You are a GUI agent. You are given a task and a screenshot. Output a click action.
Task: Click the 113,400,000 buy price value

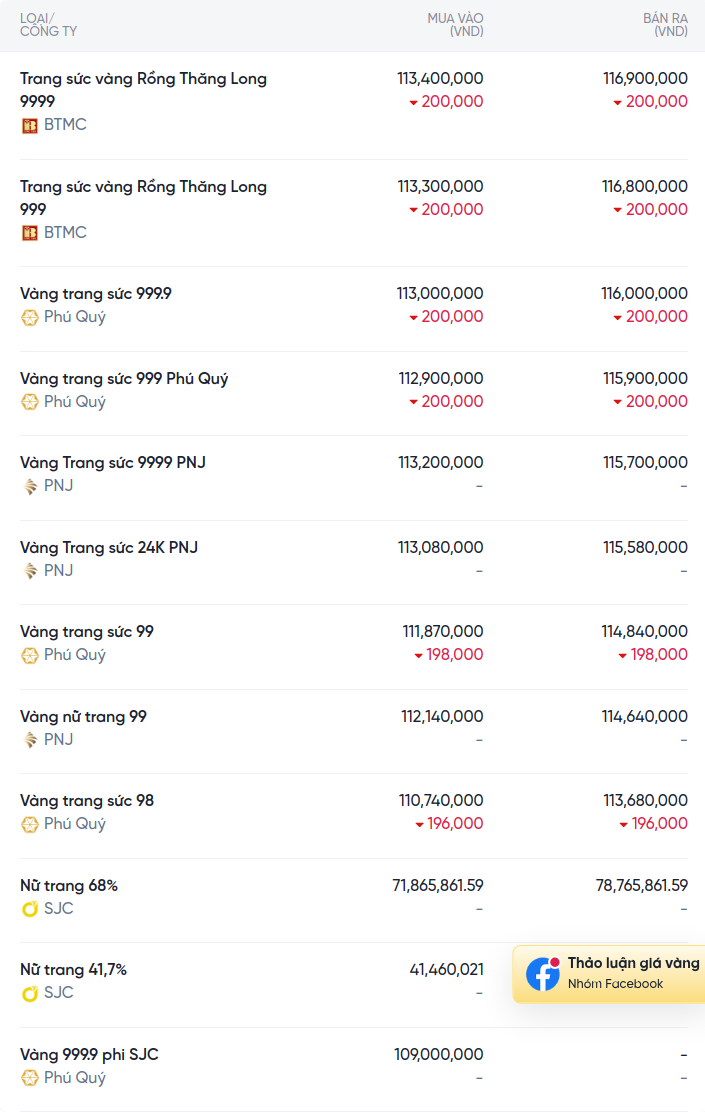440,79
